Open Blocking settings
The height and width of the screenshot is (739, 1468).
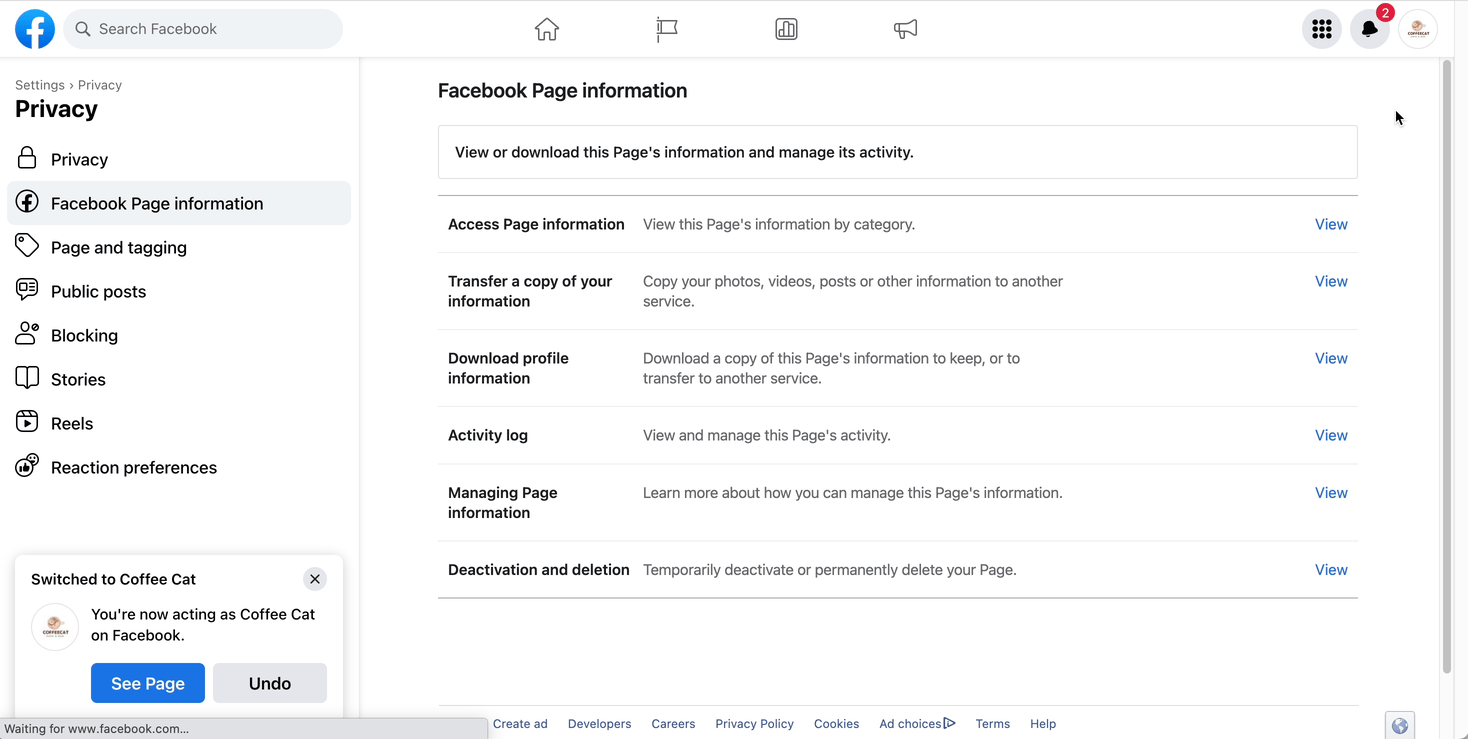(x=179, y=335)
